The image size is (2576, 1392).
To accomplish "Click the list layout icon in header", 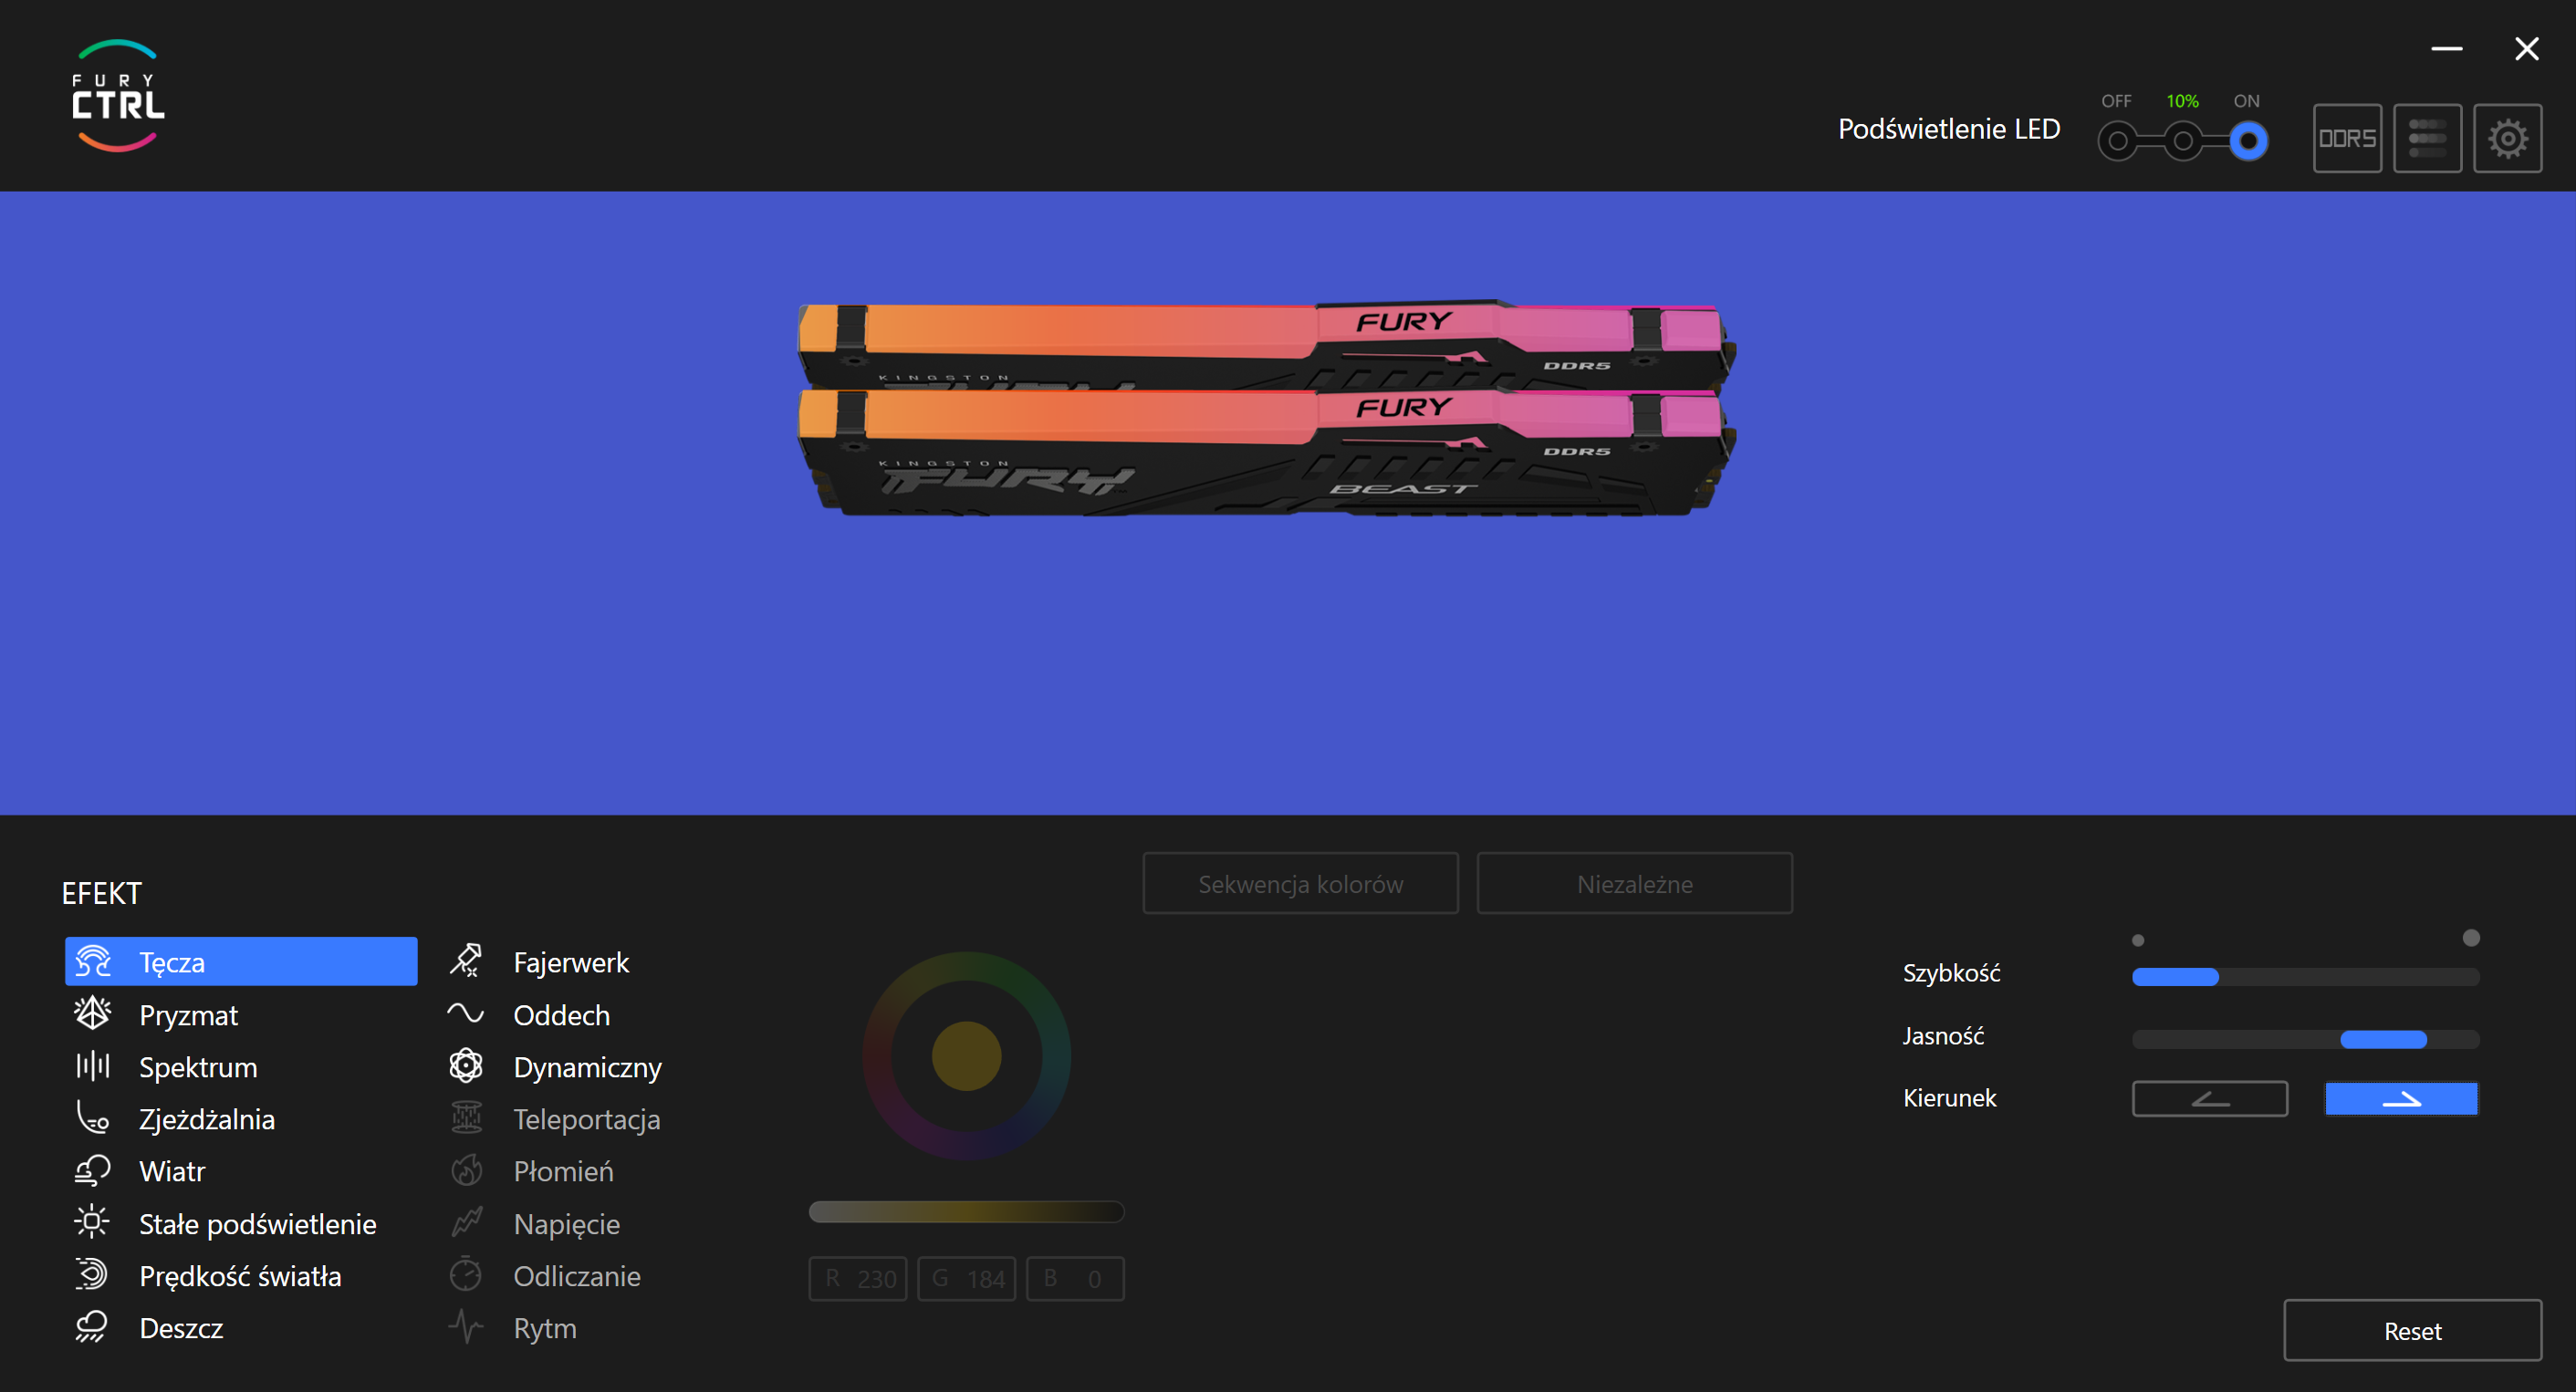I will coord(2427,138).
